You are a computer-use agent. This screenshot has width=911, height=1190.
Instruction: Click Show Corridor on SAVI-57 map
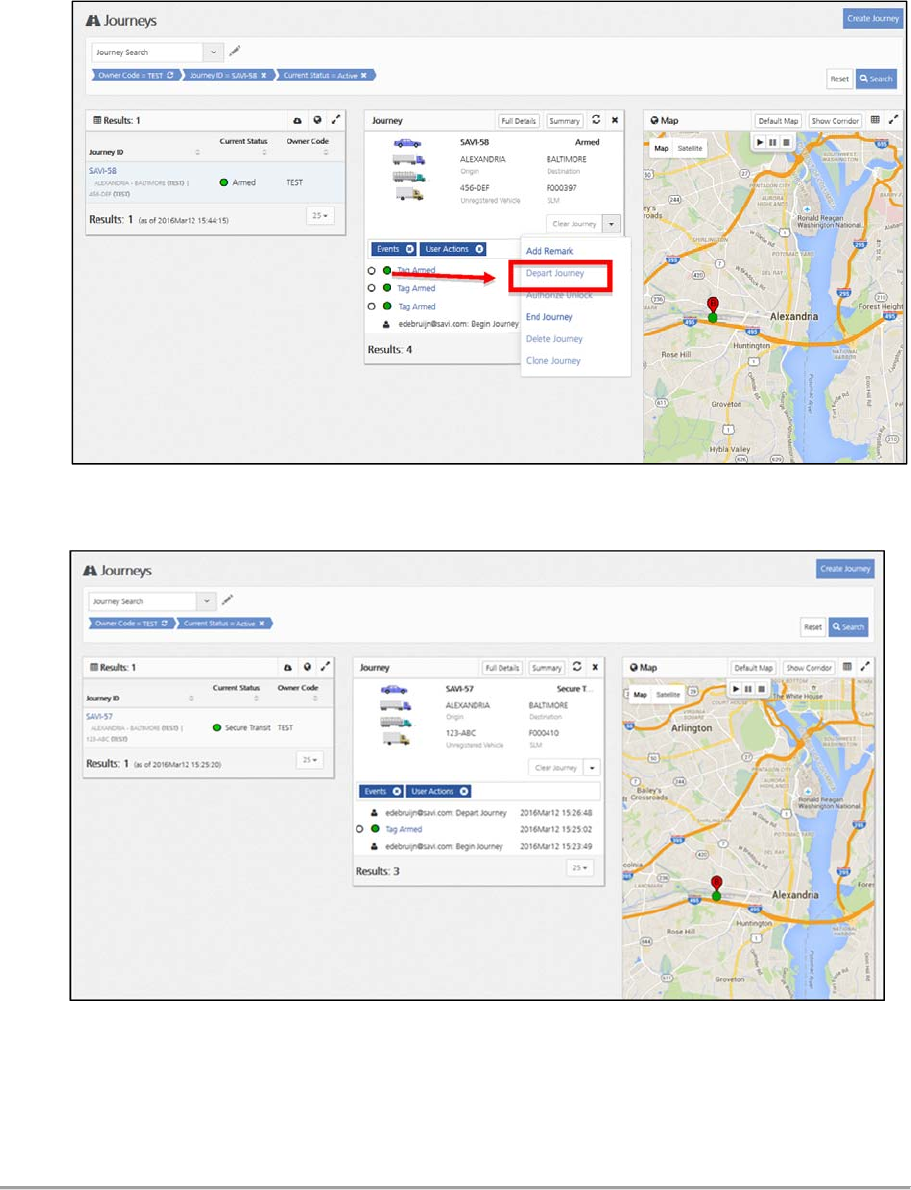coord(809,668)
